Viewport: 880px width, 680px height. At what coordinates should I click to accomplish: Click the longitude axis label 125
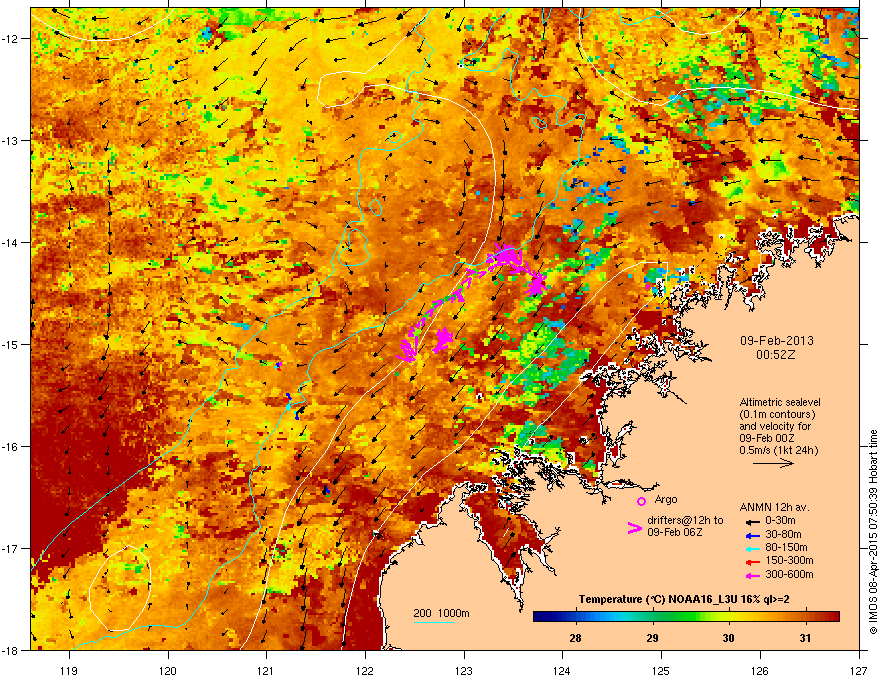pos(661,670)
